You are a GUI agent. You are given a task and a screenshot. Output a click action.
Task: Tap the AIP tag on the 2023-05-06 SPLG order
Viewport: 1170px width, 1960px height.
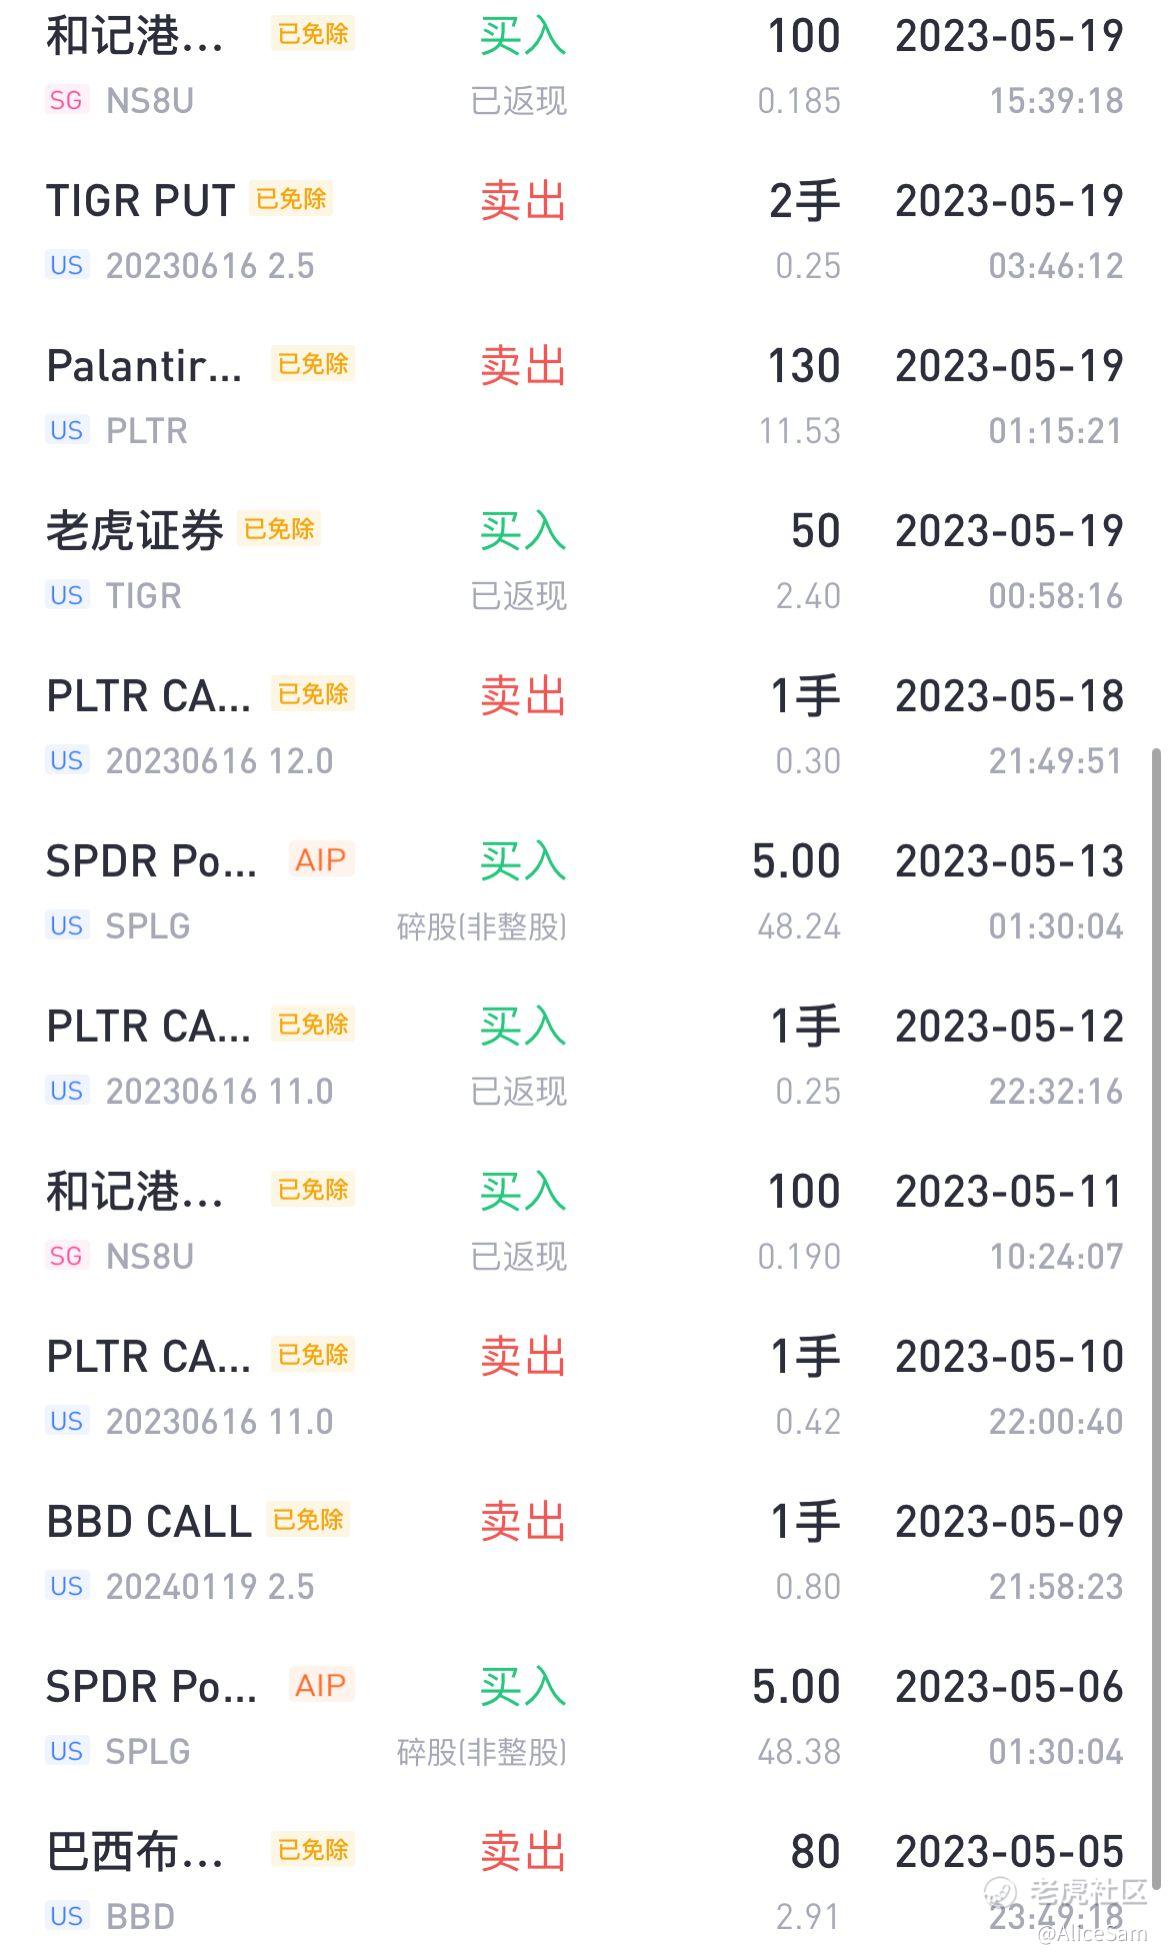[320, 1685]
